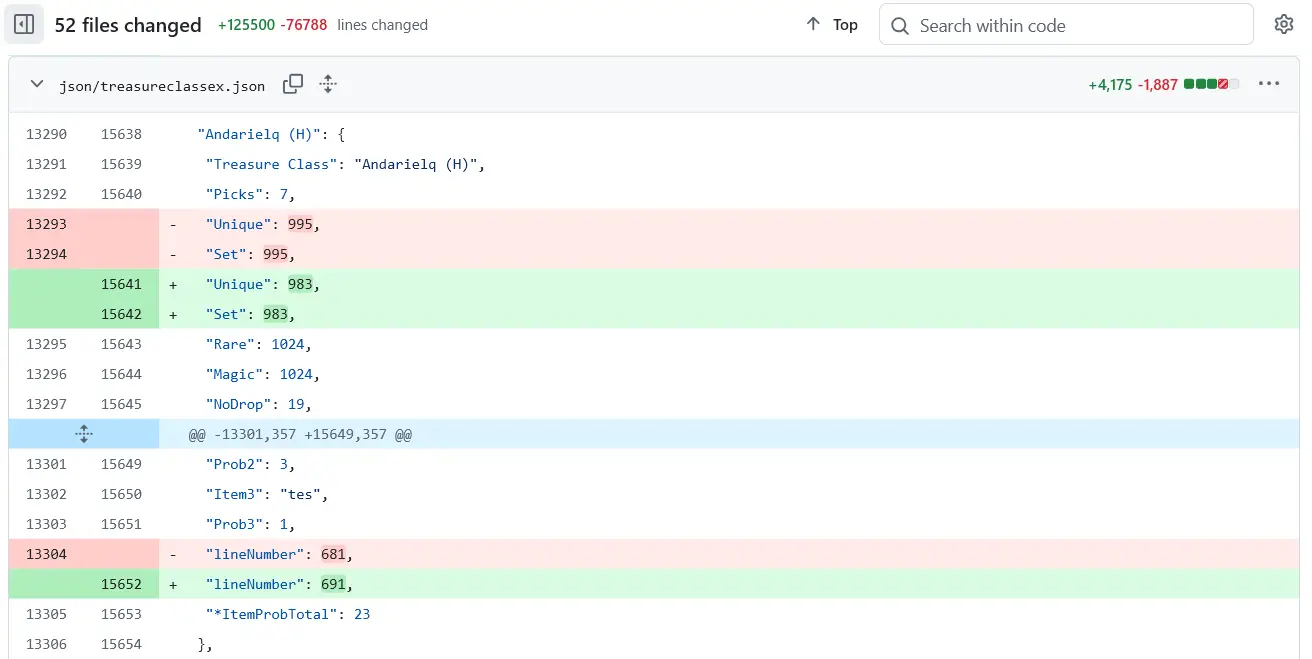Open the json/treasureclassex.json file name link
Viewport: 1312px width, 659px height.
[x=162, y=86]
